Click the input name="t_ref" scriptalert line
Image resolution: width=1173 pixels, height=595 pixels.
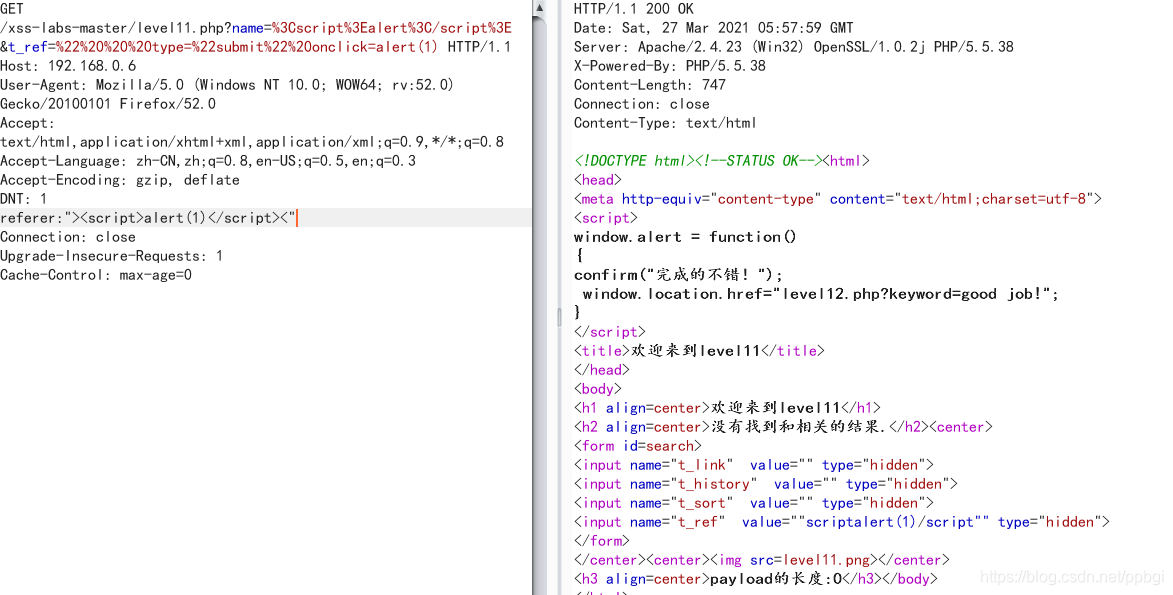tap(842, 522)
